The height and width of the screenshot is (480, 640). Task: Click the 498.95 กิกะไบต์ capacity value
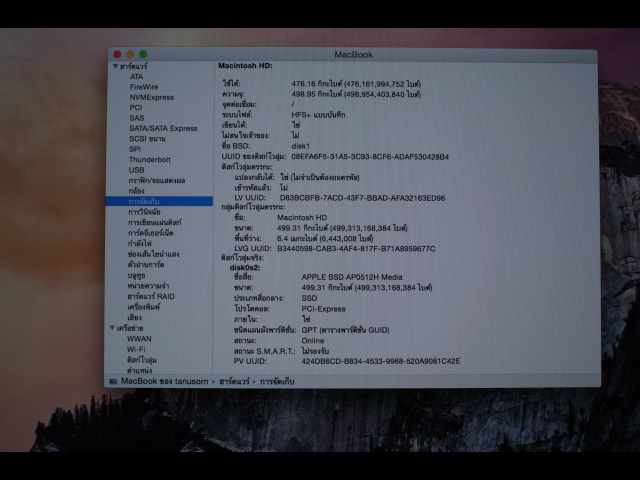pos(356,94)
